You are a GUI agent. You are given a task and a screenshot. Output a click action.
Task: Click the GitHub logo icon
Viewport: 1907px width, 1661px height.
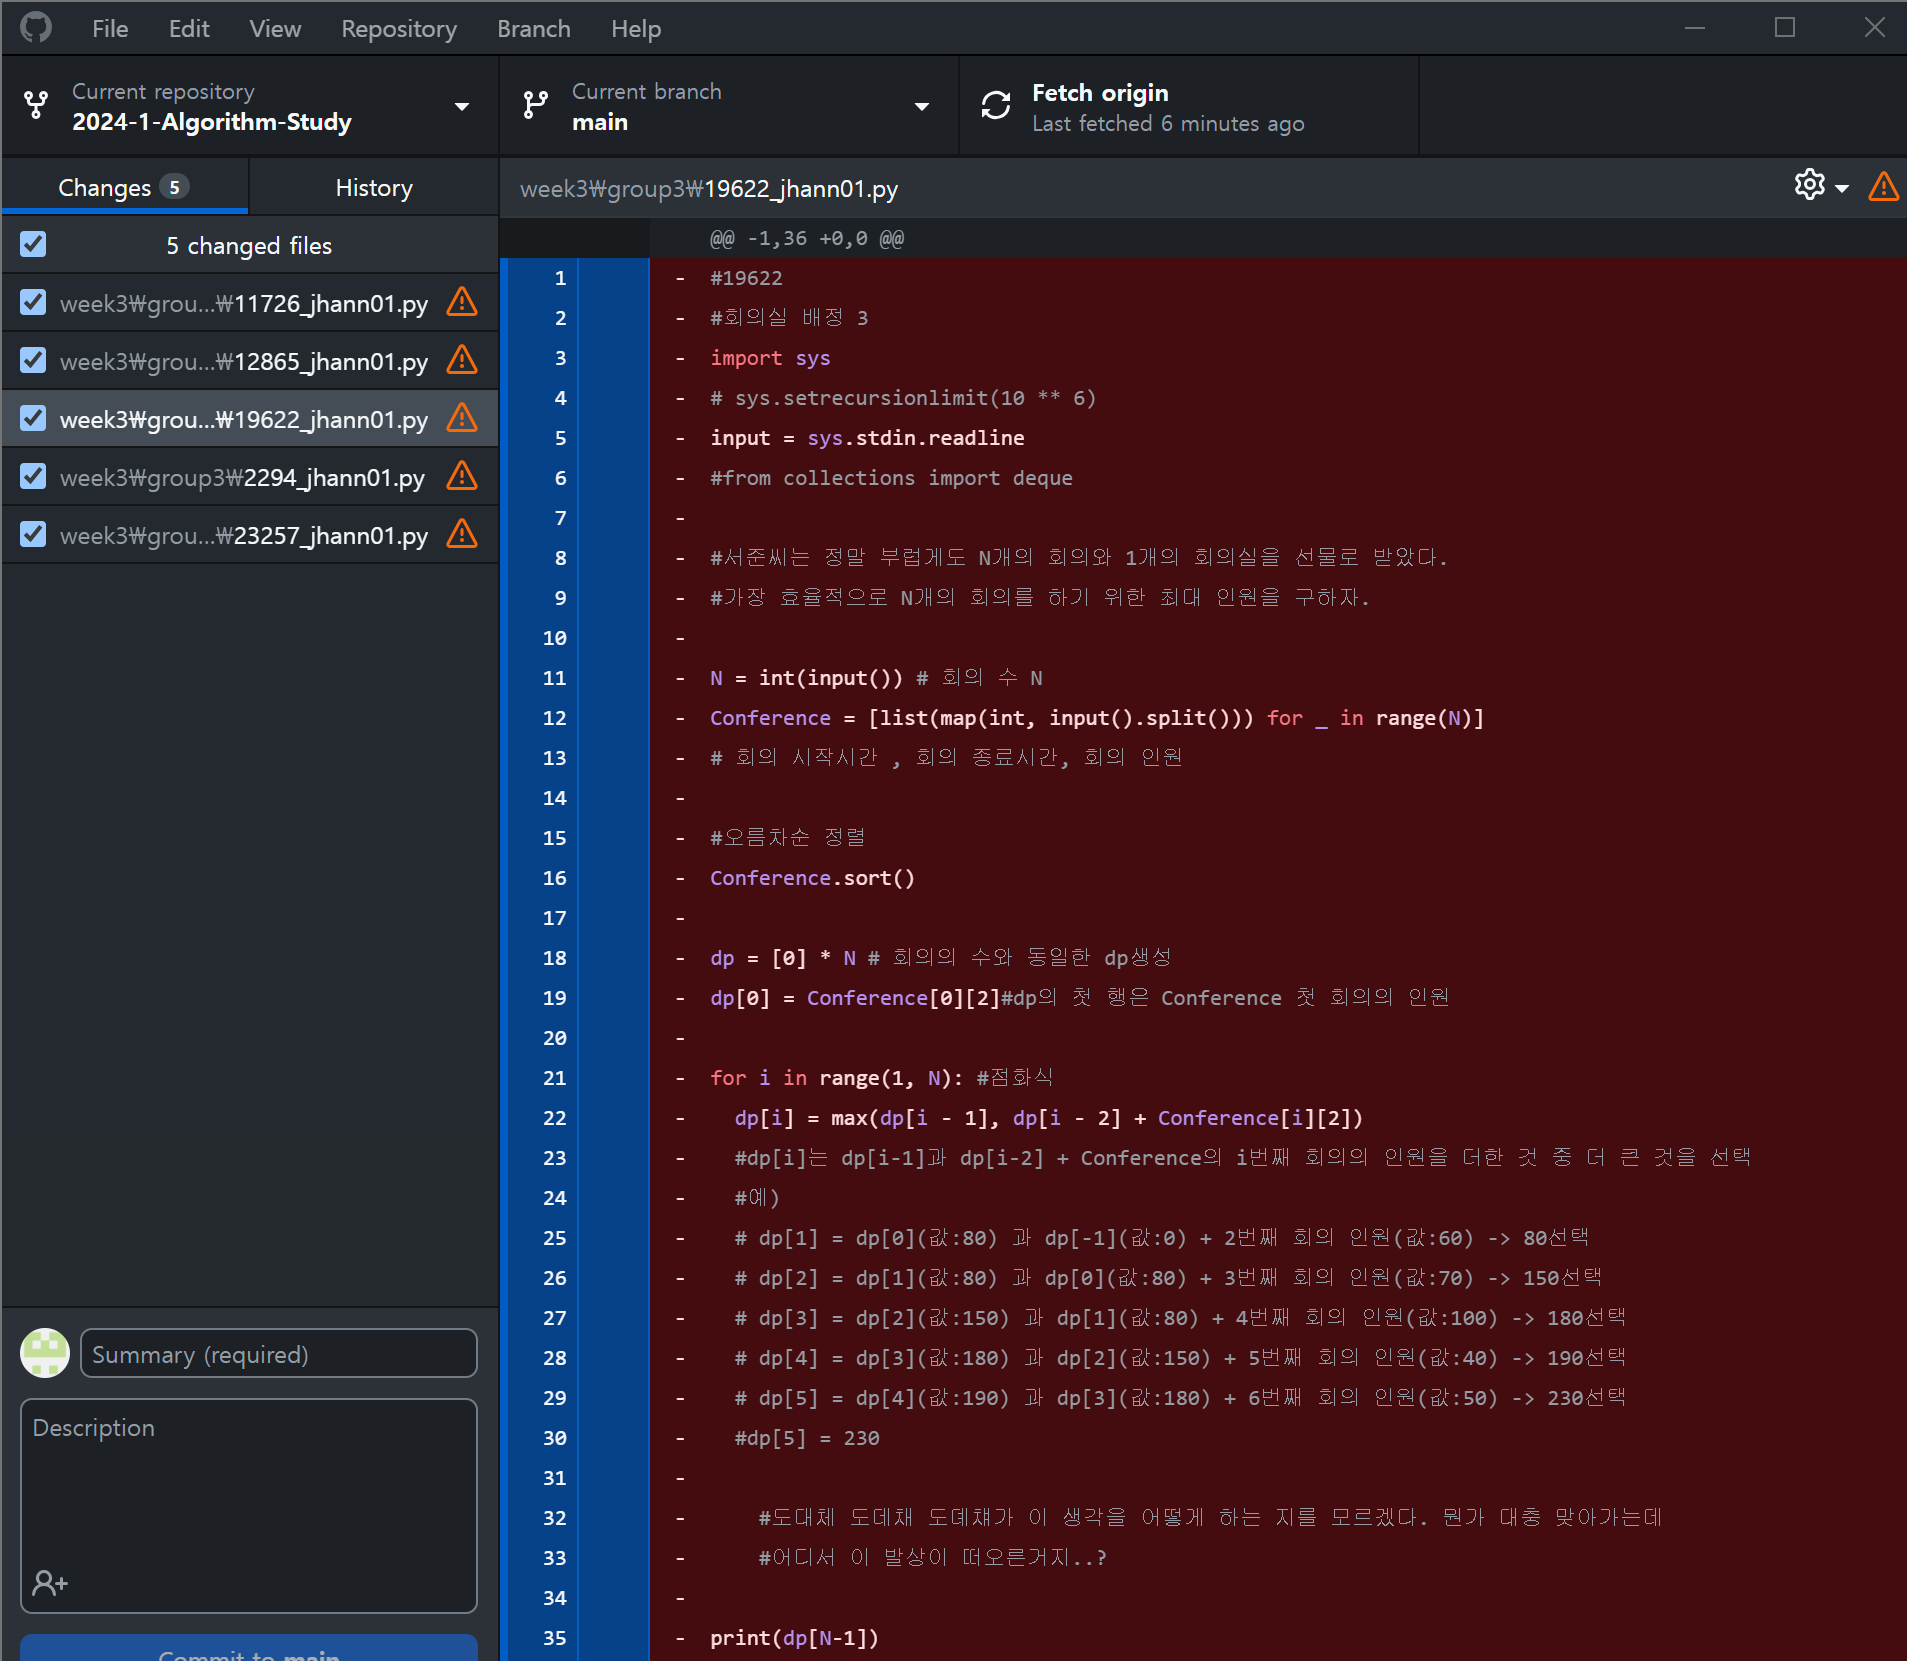[x=36, y=28]
